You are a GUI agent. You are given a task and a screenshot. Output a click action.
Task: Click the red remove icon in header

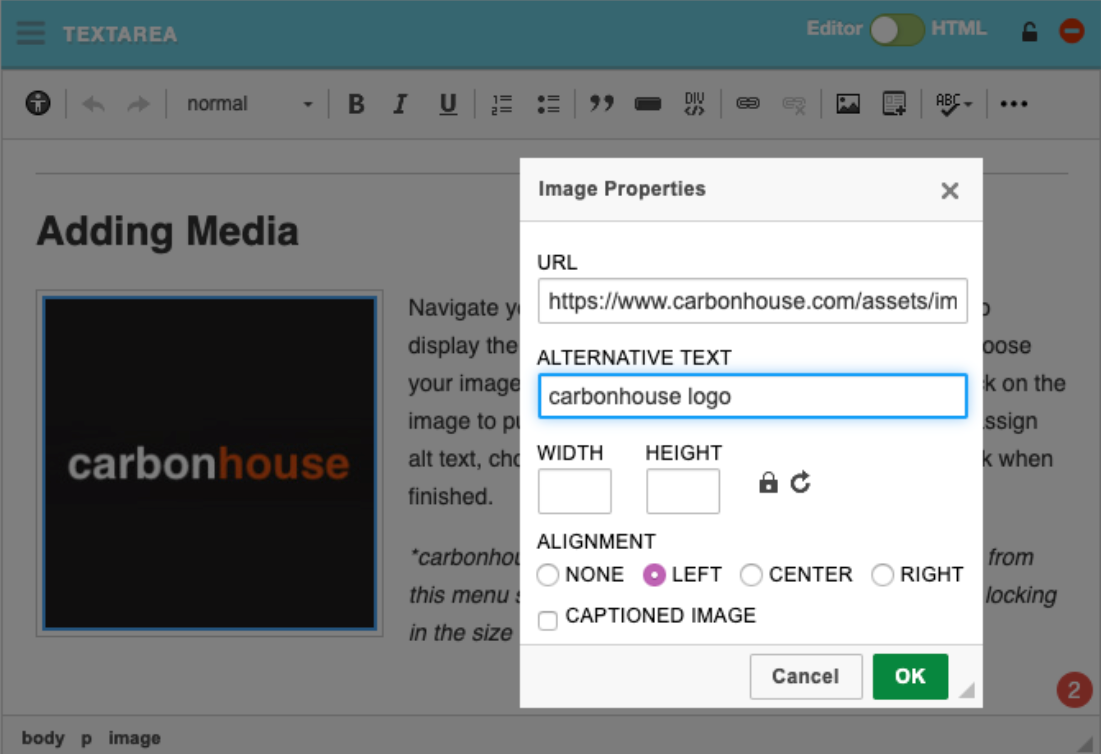[1072, 31]
